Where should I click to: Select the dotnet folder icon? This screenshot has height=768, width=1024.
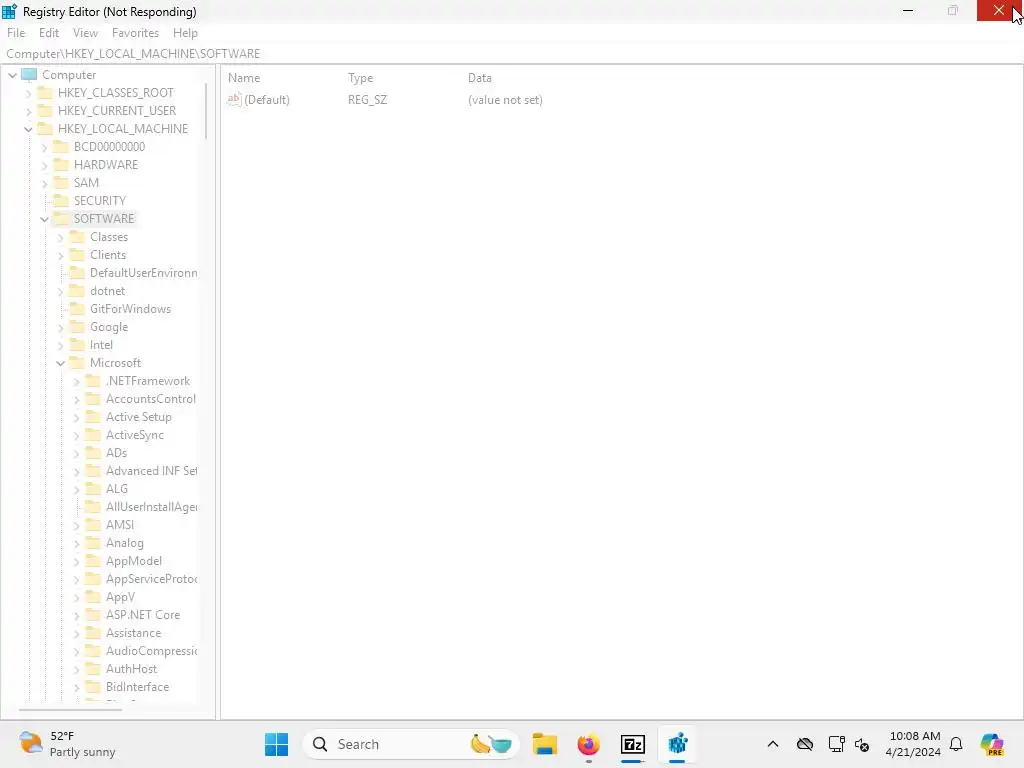coord(77,291)
